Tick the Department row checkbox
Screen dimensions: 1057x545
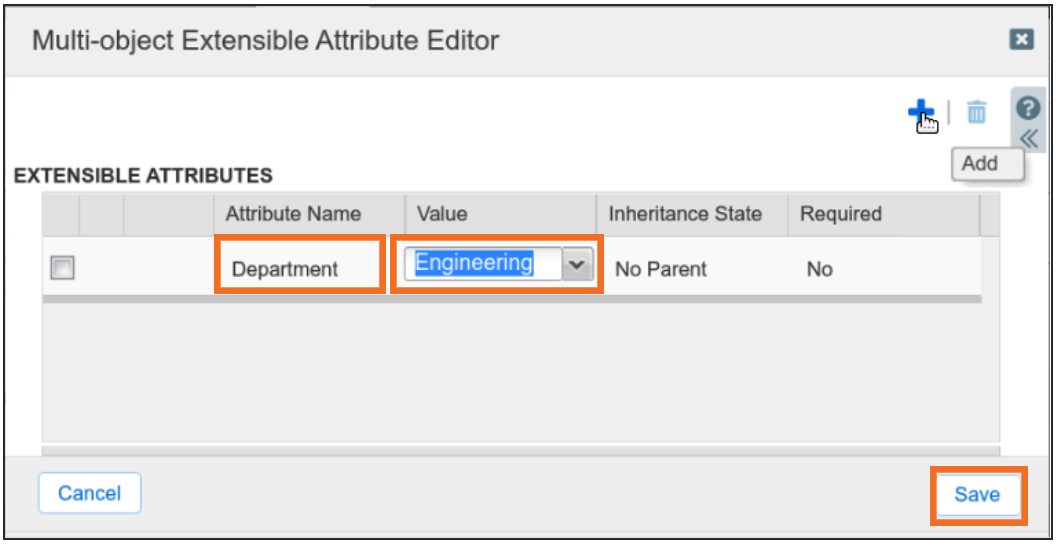[x=63, y=268]
